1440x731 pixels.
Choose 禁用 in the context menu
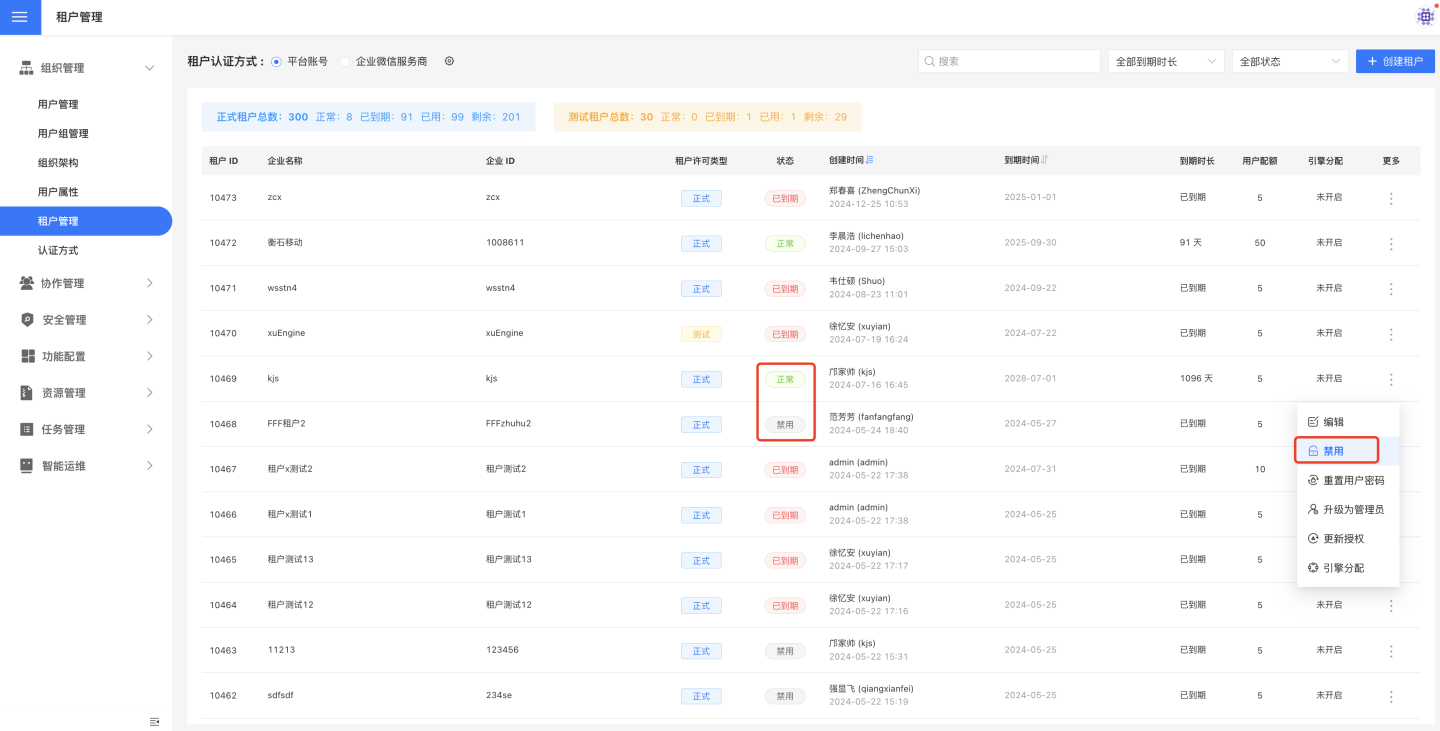(x=1335, y=451)
